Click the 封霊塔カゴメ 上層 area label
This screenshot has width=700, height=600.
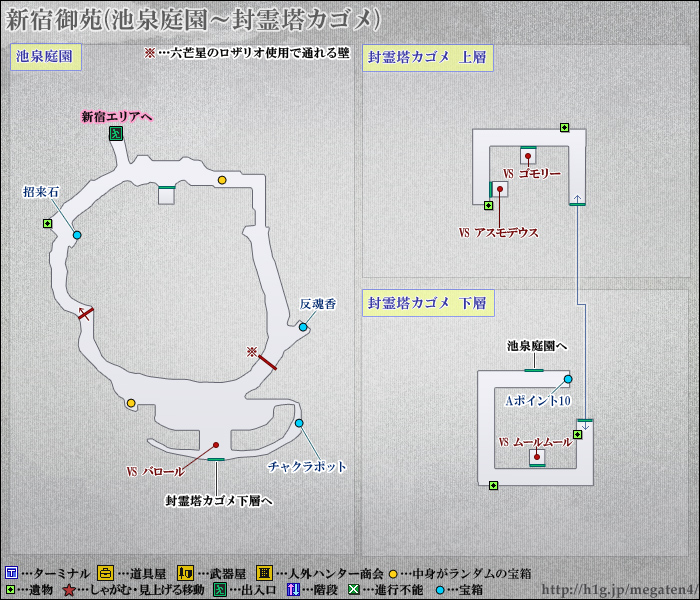[x=426, y=57]
